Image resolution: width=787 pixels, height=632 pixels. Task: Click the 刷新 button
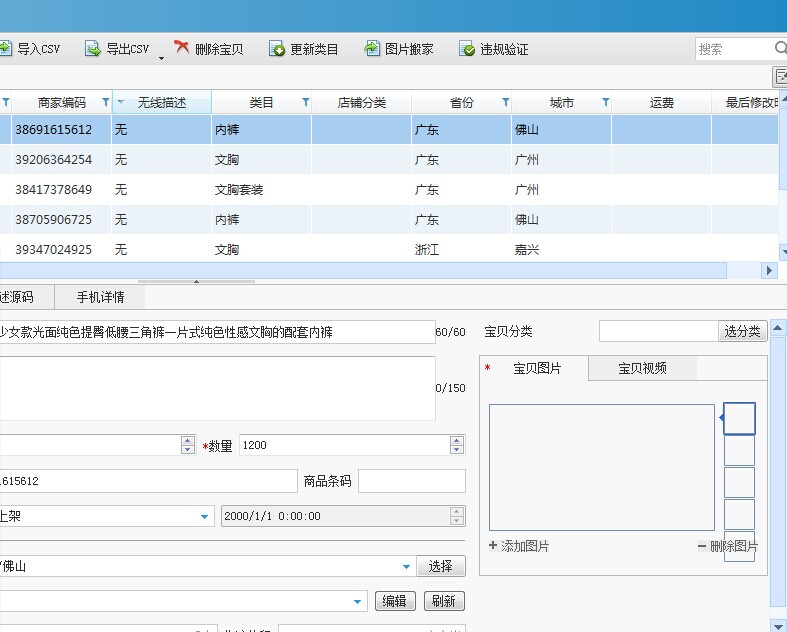pyautogui.click(x=444, y=601)
